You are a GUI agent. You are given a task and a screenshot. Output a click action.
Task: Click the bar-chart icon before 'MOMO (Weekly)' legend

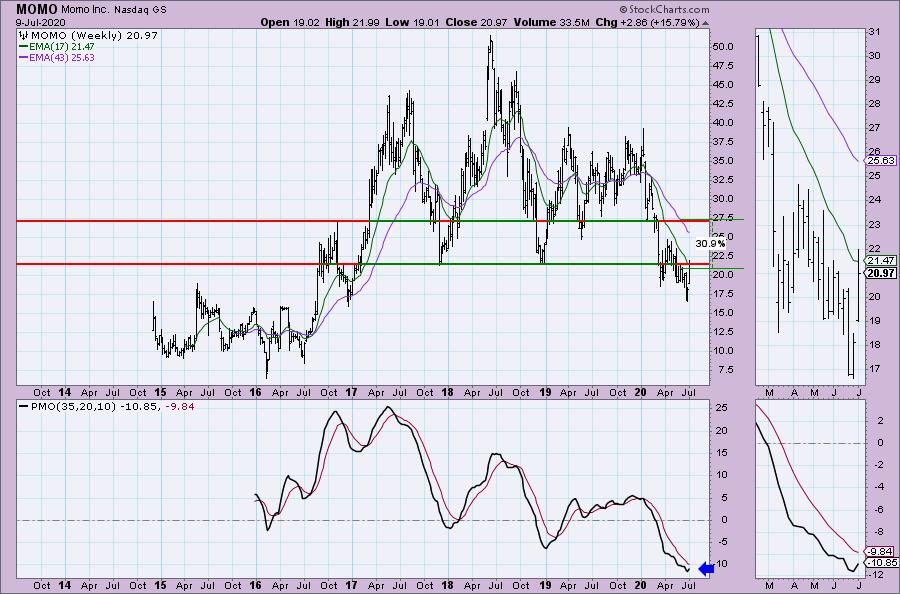tap(24, 35)
